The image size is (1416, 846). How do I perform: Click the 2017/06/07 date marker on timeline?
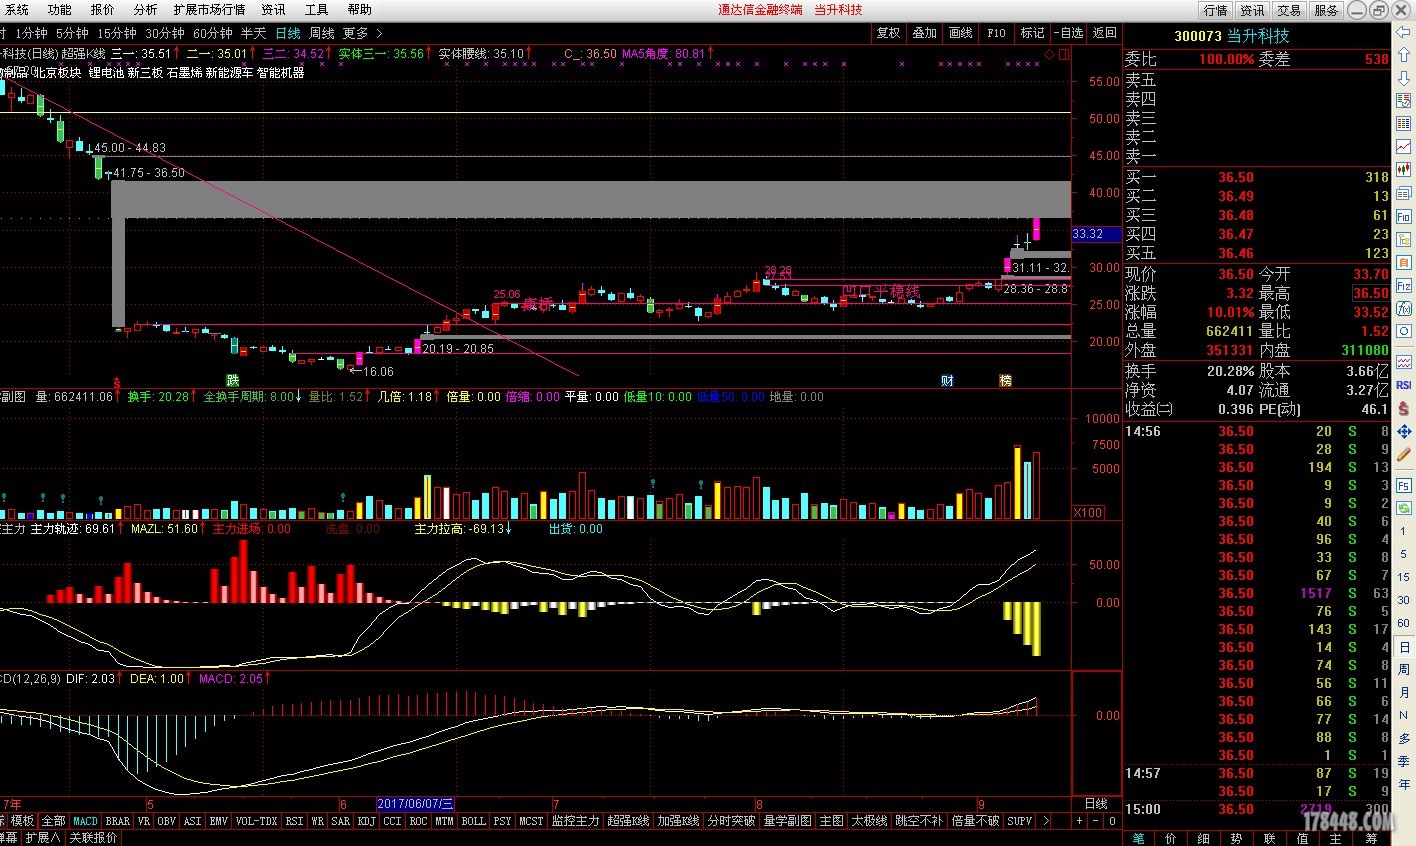[x=415, y=804]
